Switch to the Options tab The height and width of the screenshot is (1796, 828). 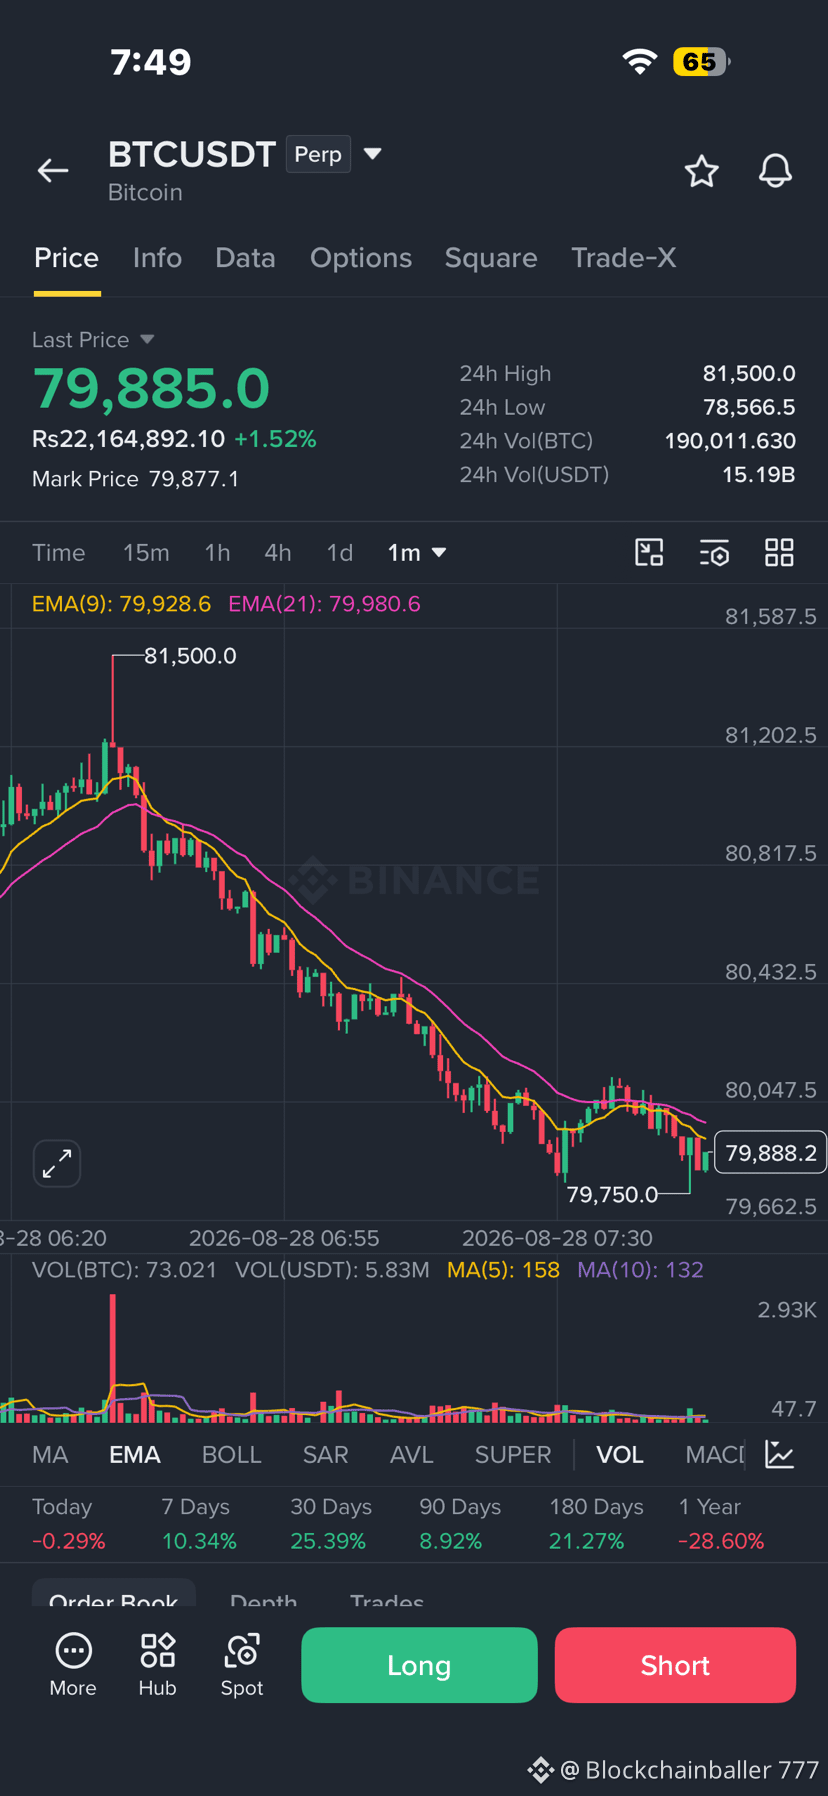click(x=361, y=258)
